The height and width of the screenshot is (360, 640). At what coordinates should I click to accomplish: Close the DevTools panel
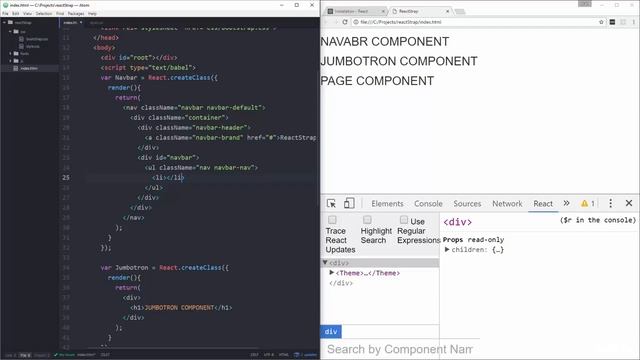629,203
